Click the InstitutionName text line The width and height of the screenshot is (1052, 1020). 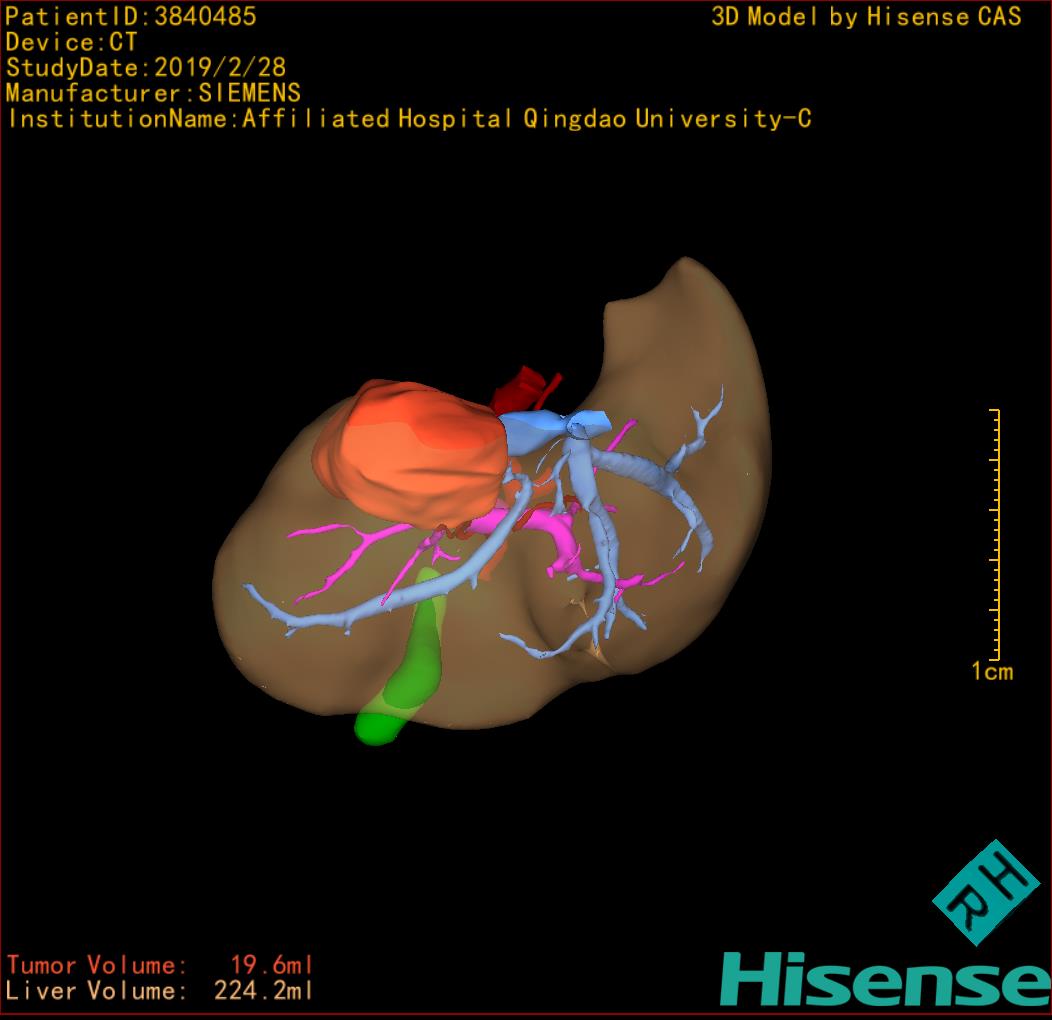point(408,119)
